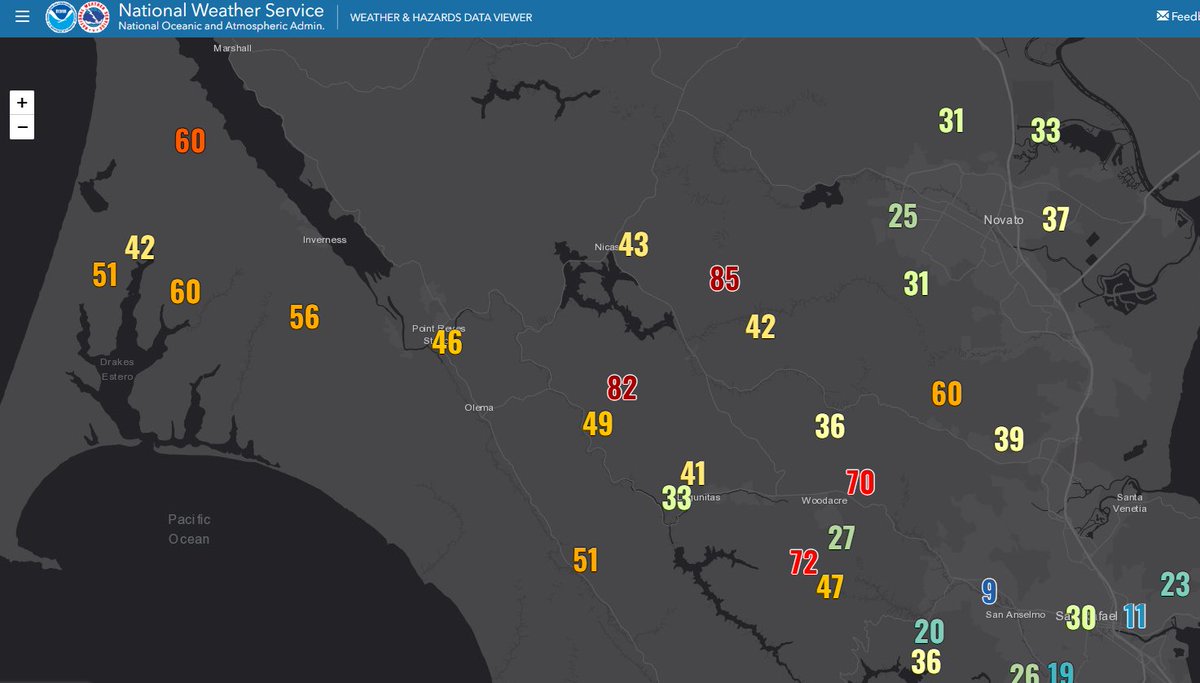
Task: Click the envelope icon beside Feedback
Action: (1162, 17)
